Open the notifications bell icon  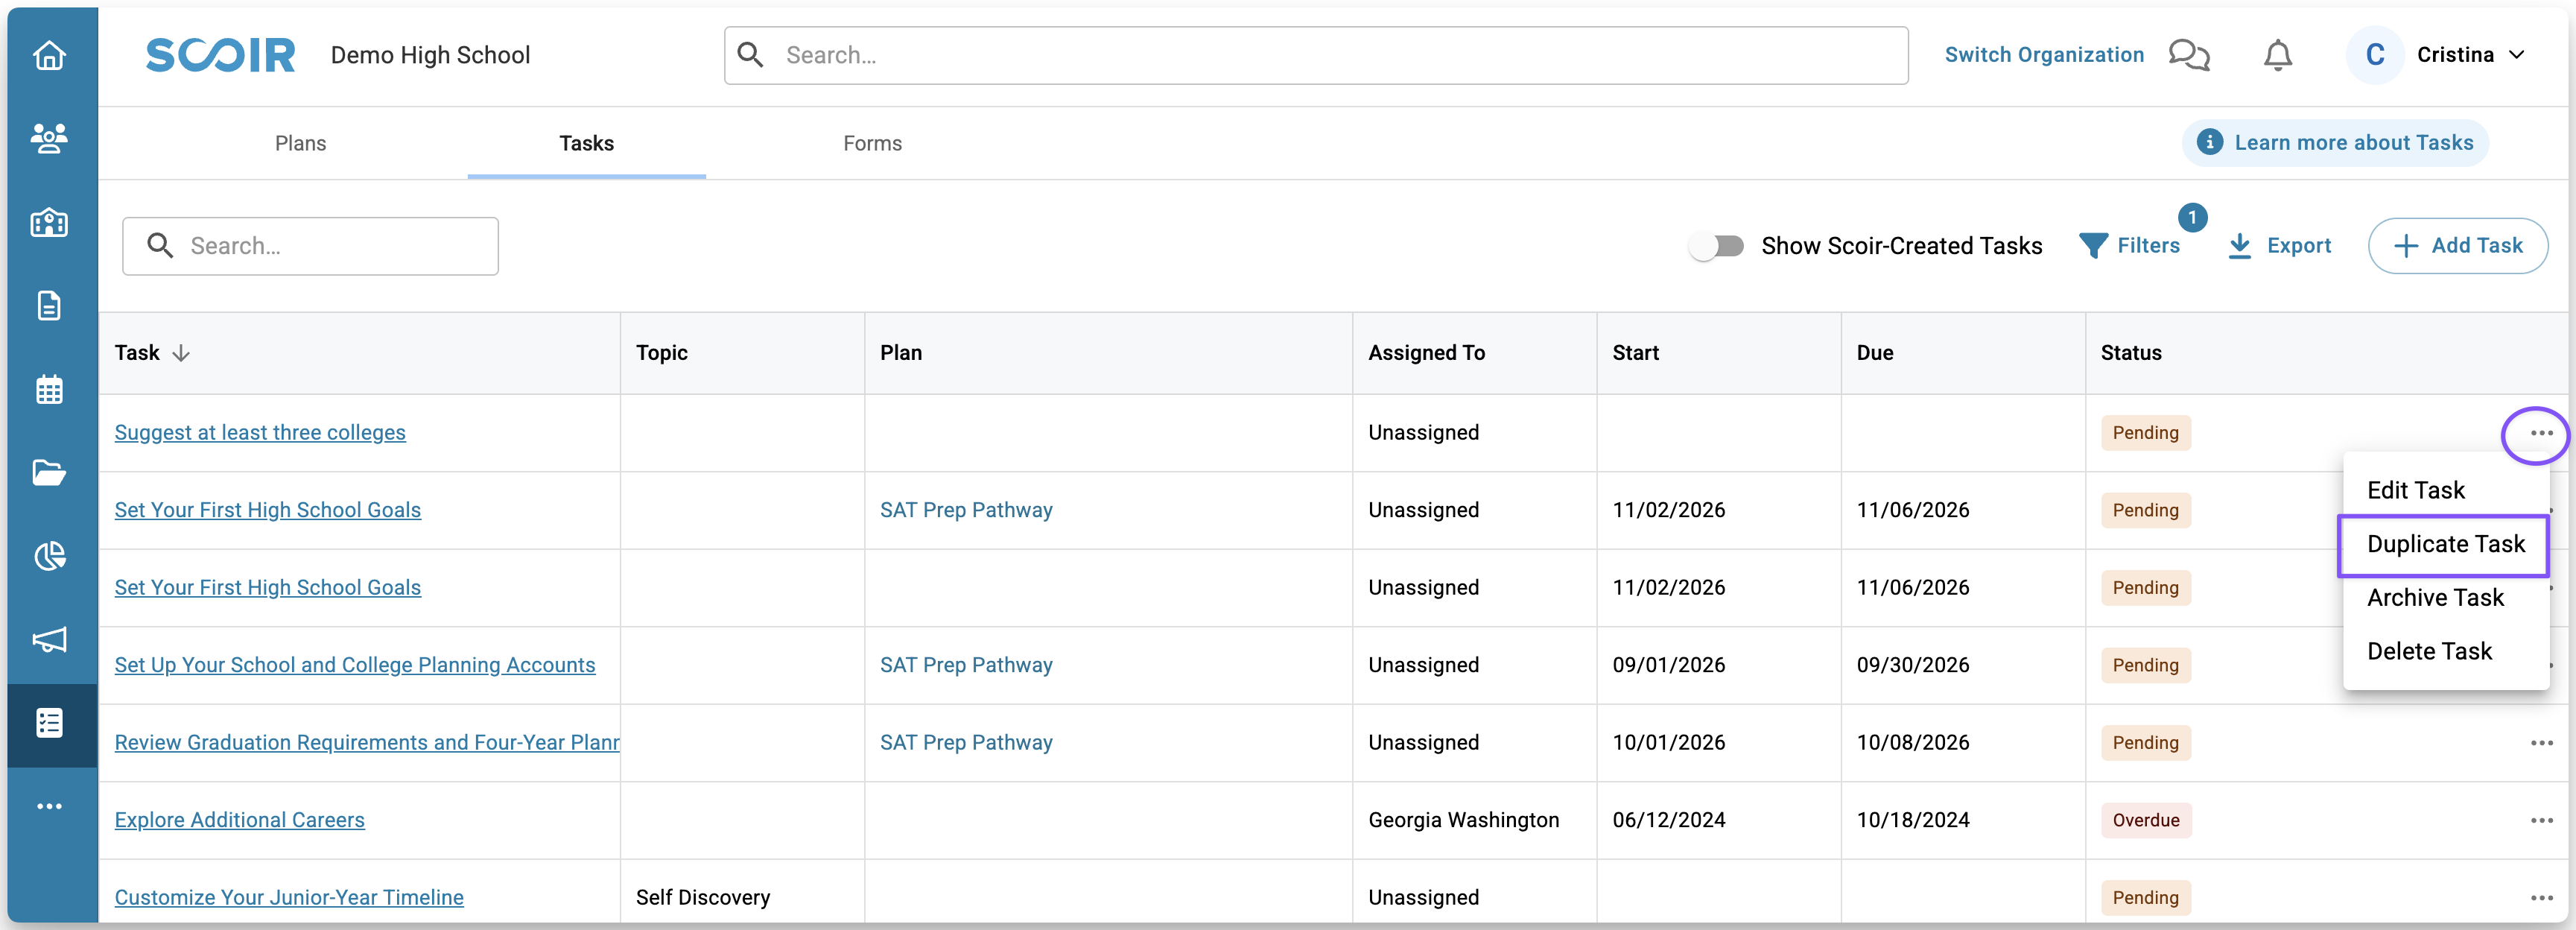(2277, 55)
